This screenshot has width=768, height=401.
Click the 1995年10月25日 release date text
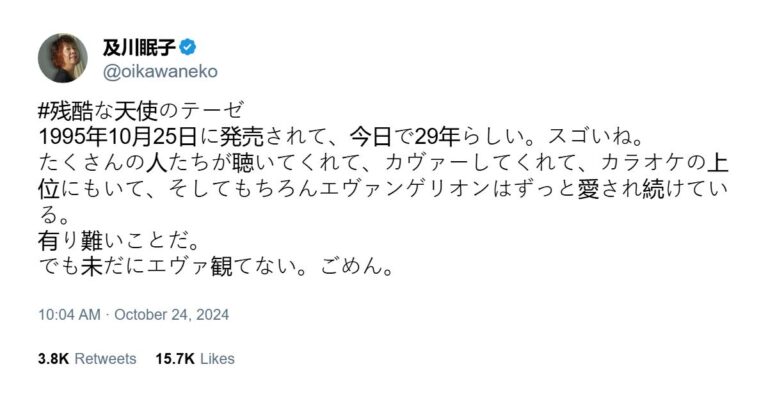[118, 138]
